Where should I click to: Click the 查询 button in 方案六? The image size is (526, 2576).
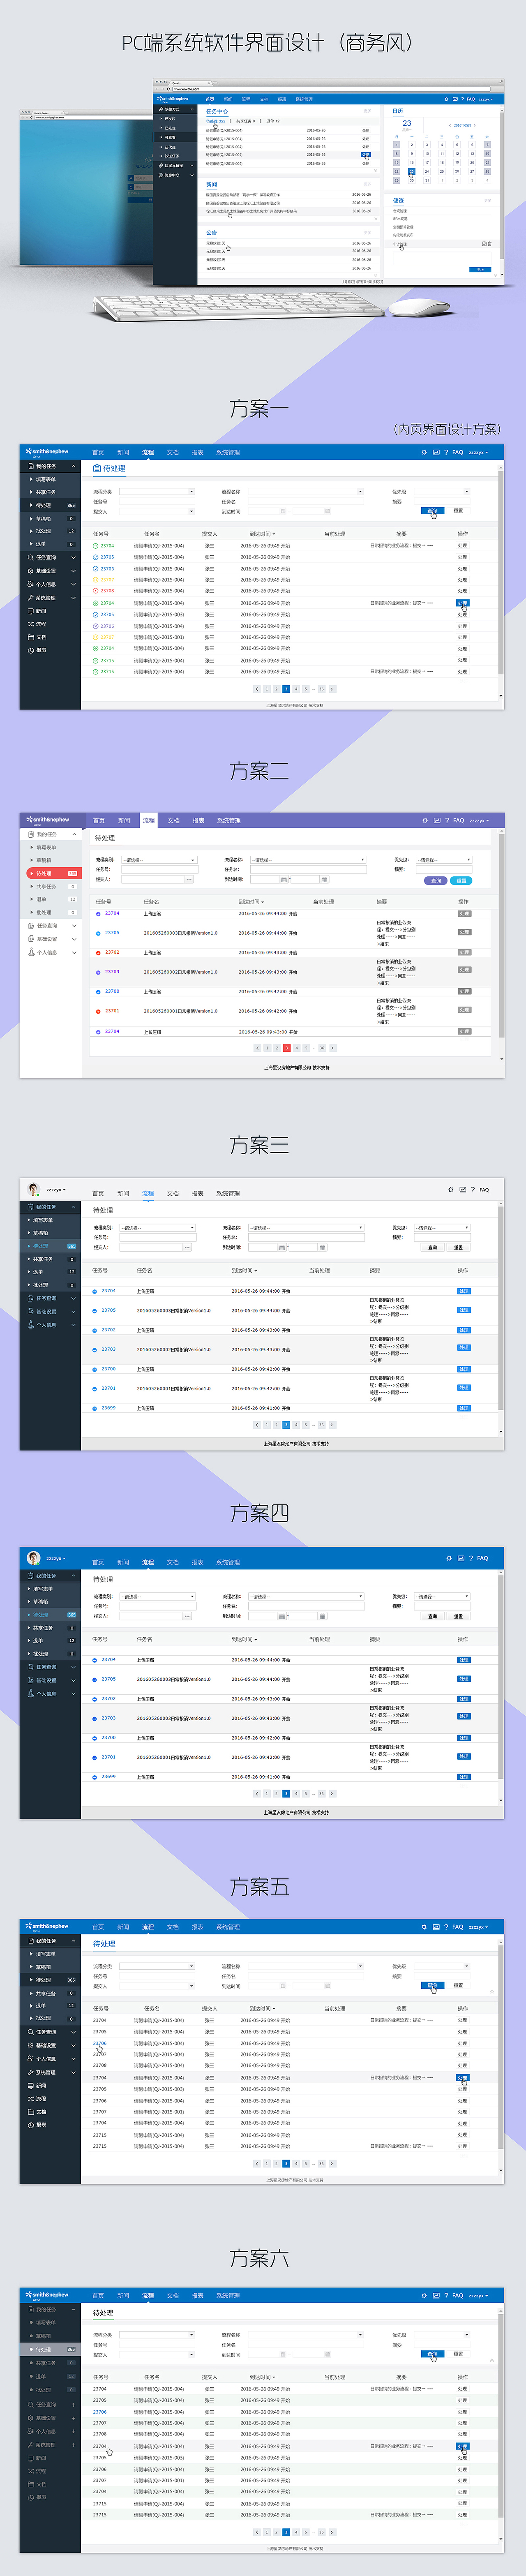(x=433, y=2354)
